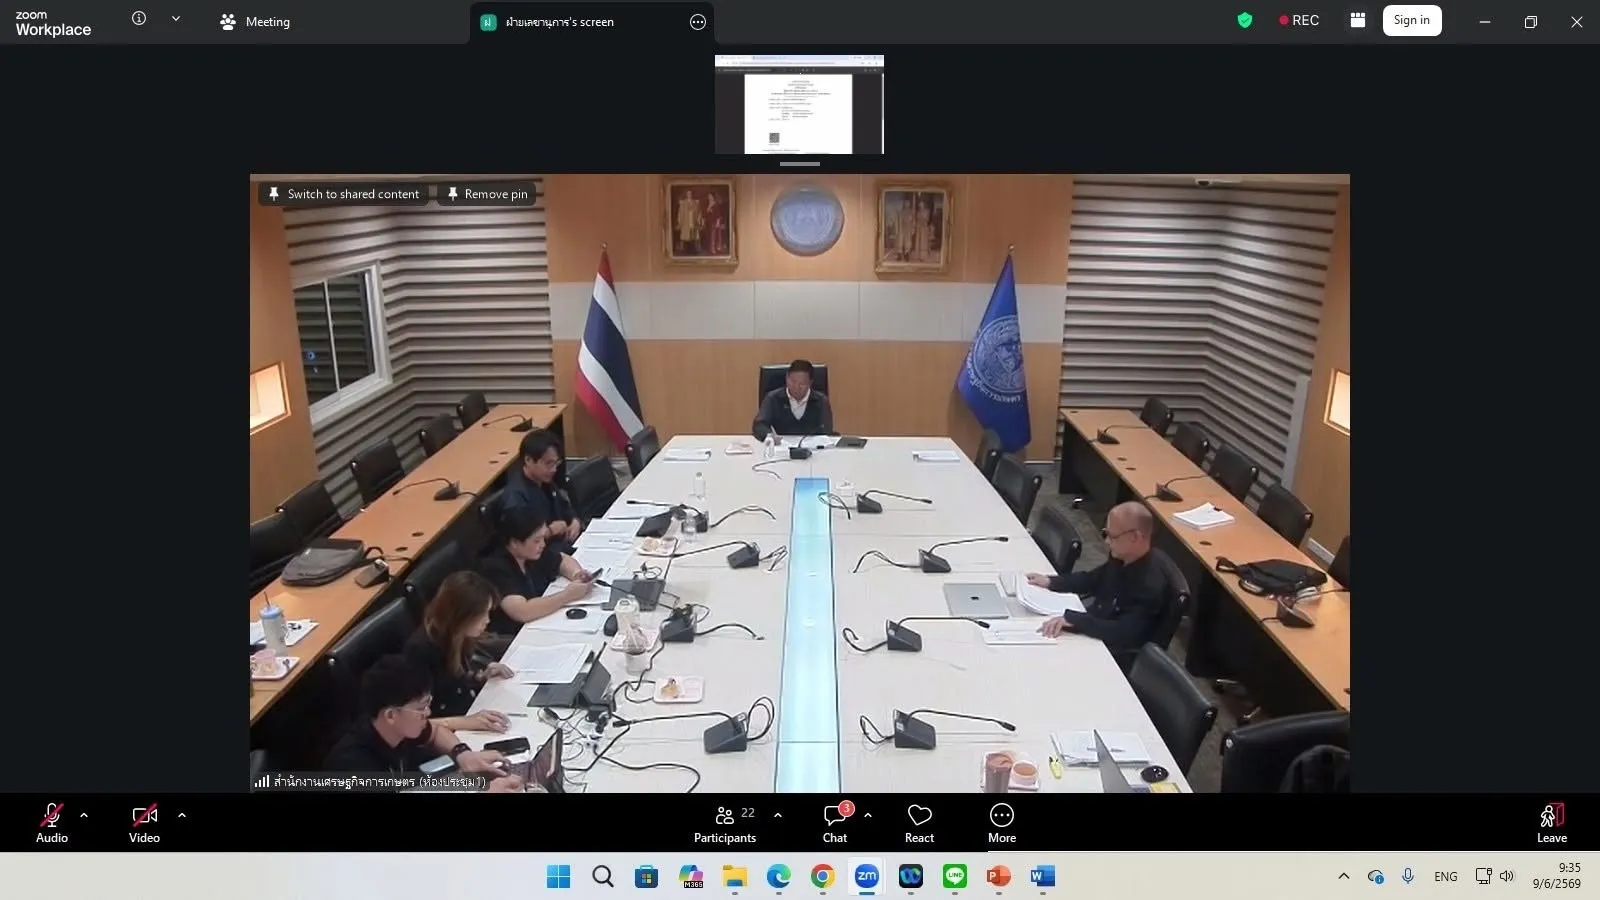The image size is (1600, 900).
Task: Start the Video camera
Action: click(x=144, y=823)
